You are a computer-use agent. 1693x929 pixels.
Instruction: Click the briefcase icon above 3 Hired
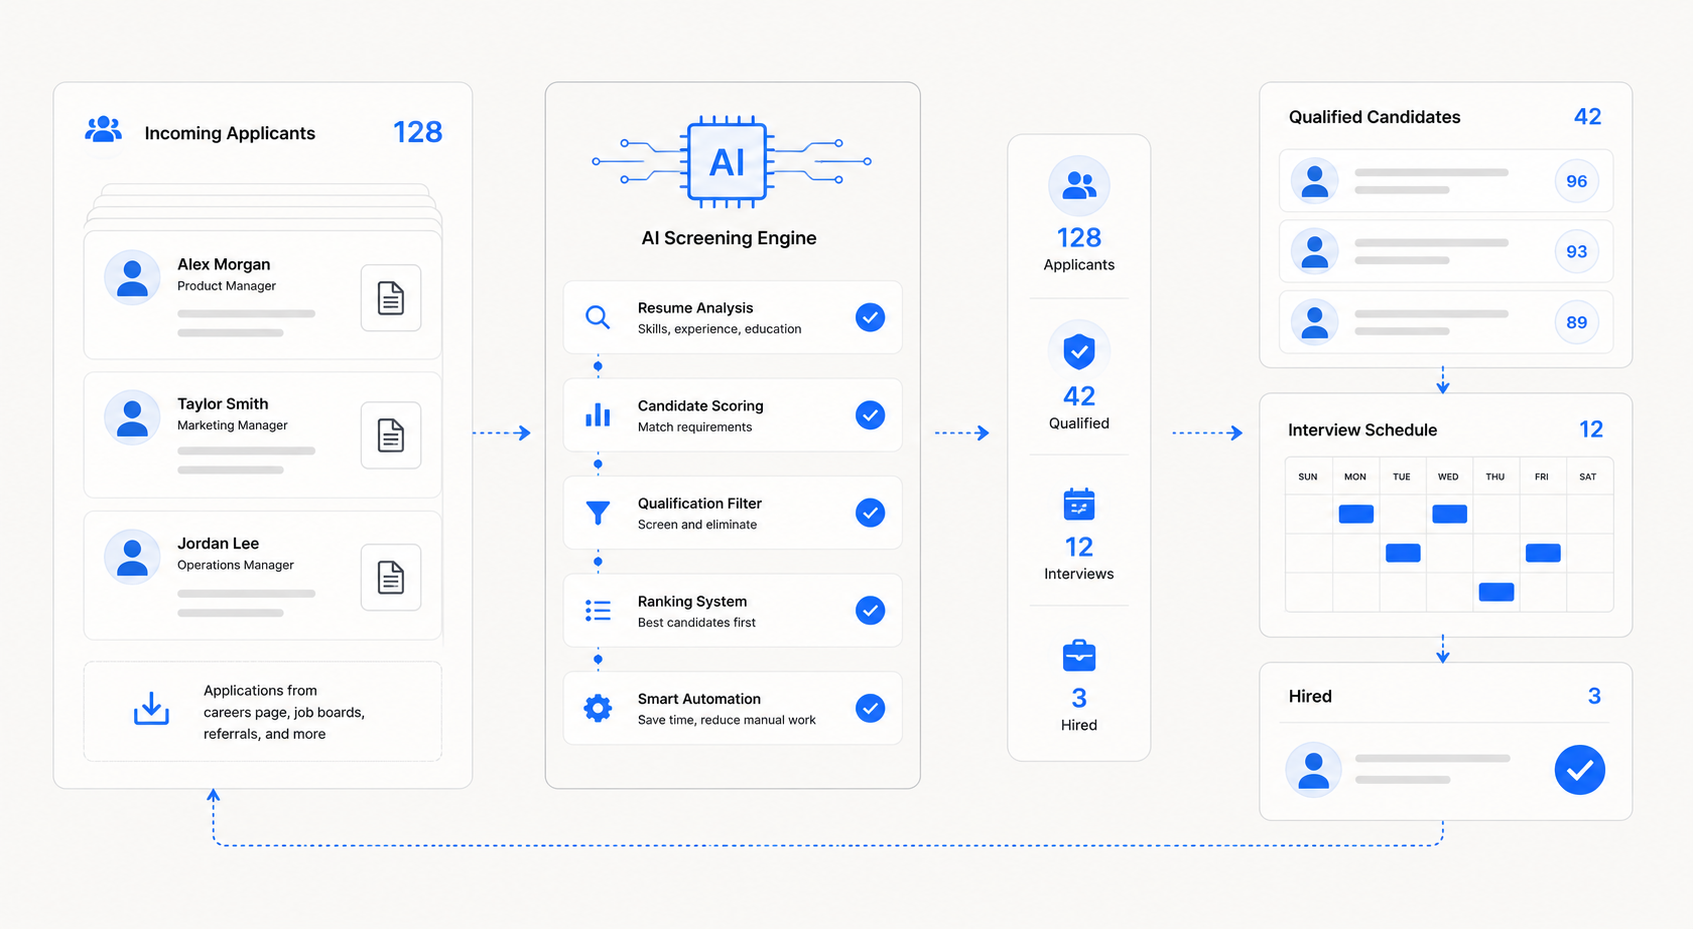point(1079,656)
